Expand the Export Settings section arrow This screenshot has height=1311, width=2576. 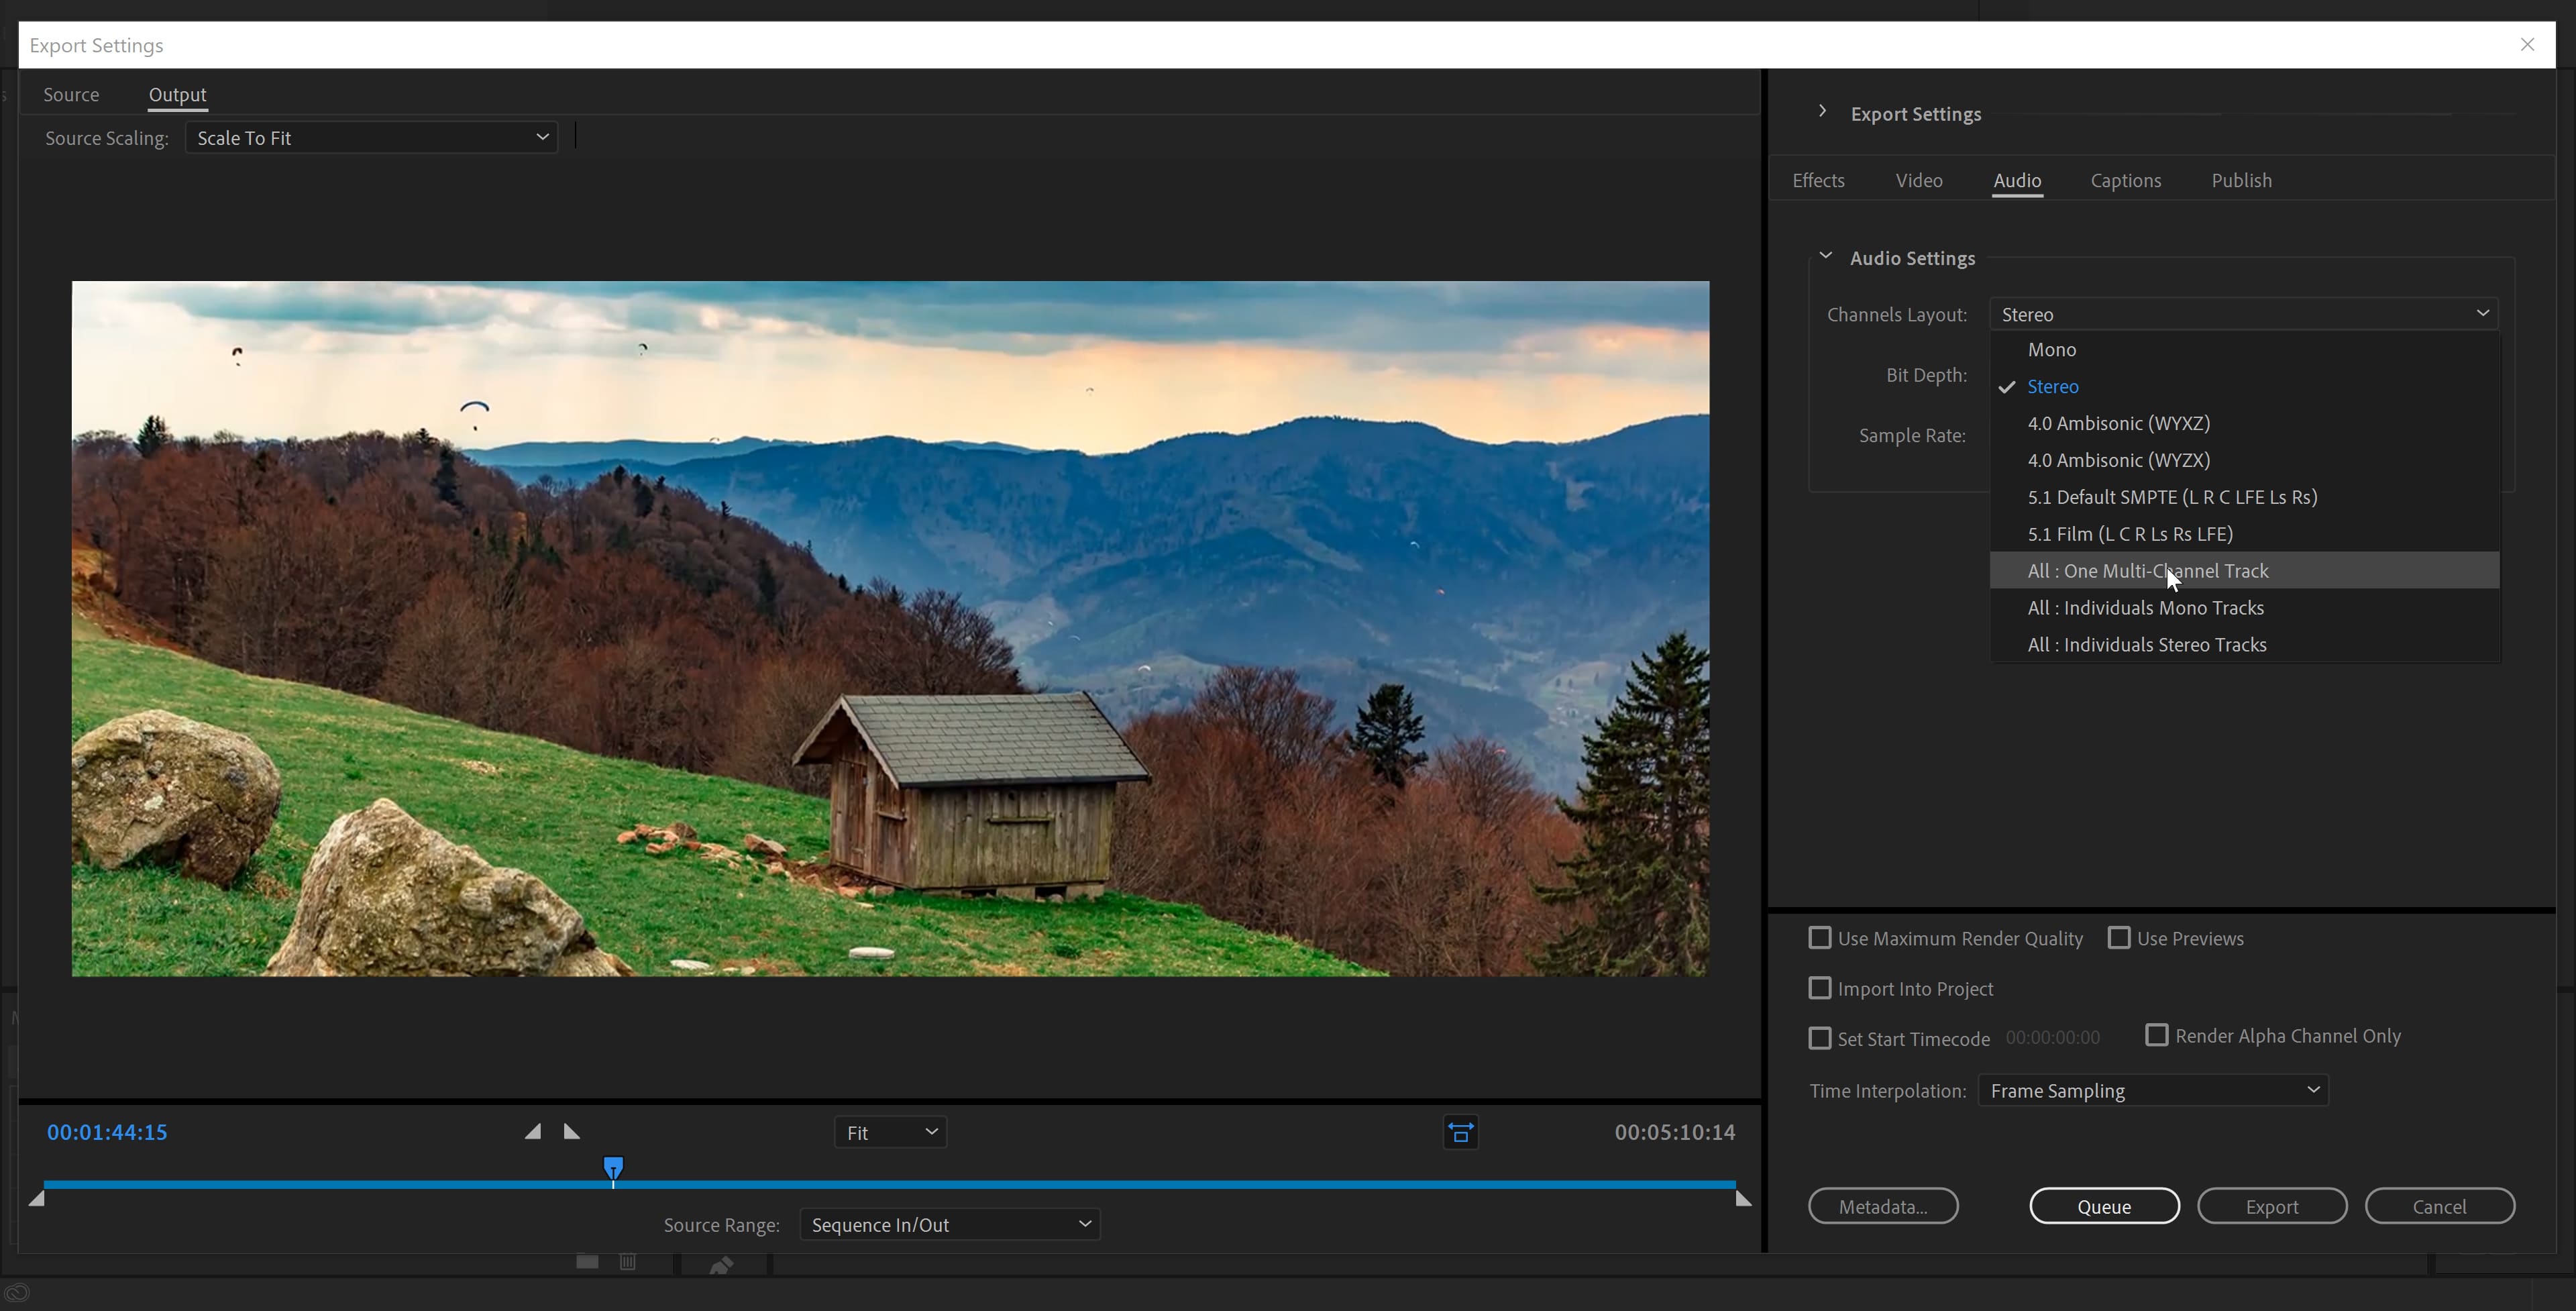[x=1822, y=112]
